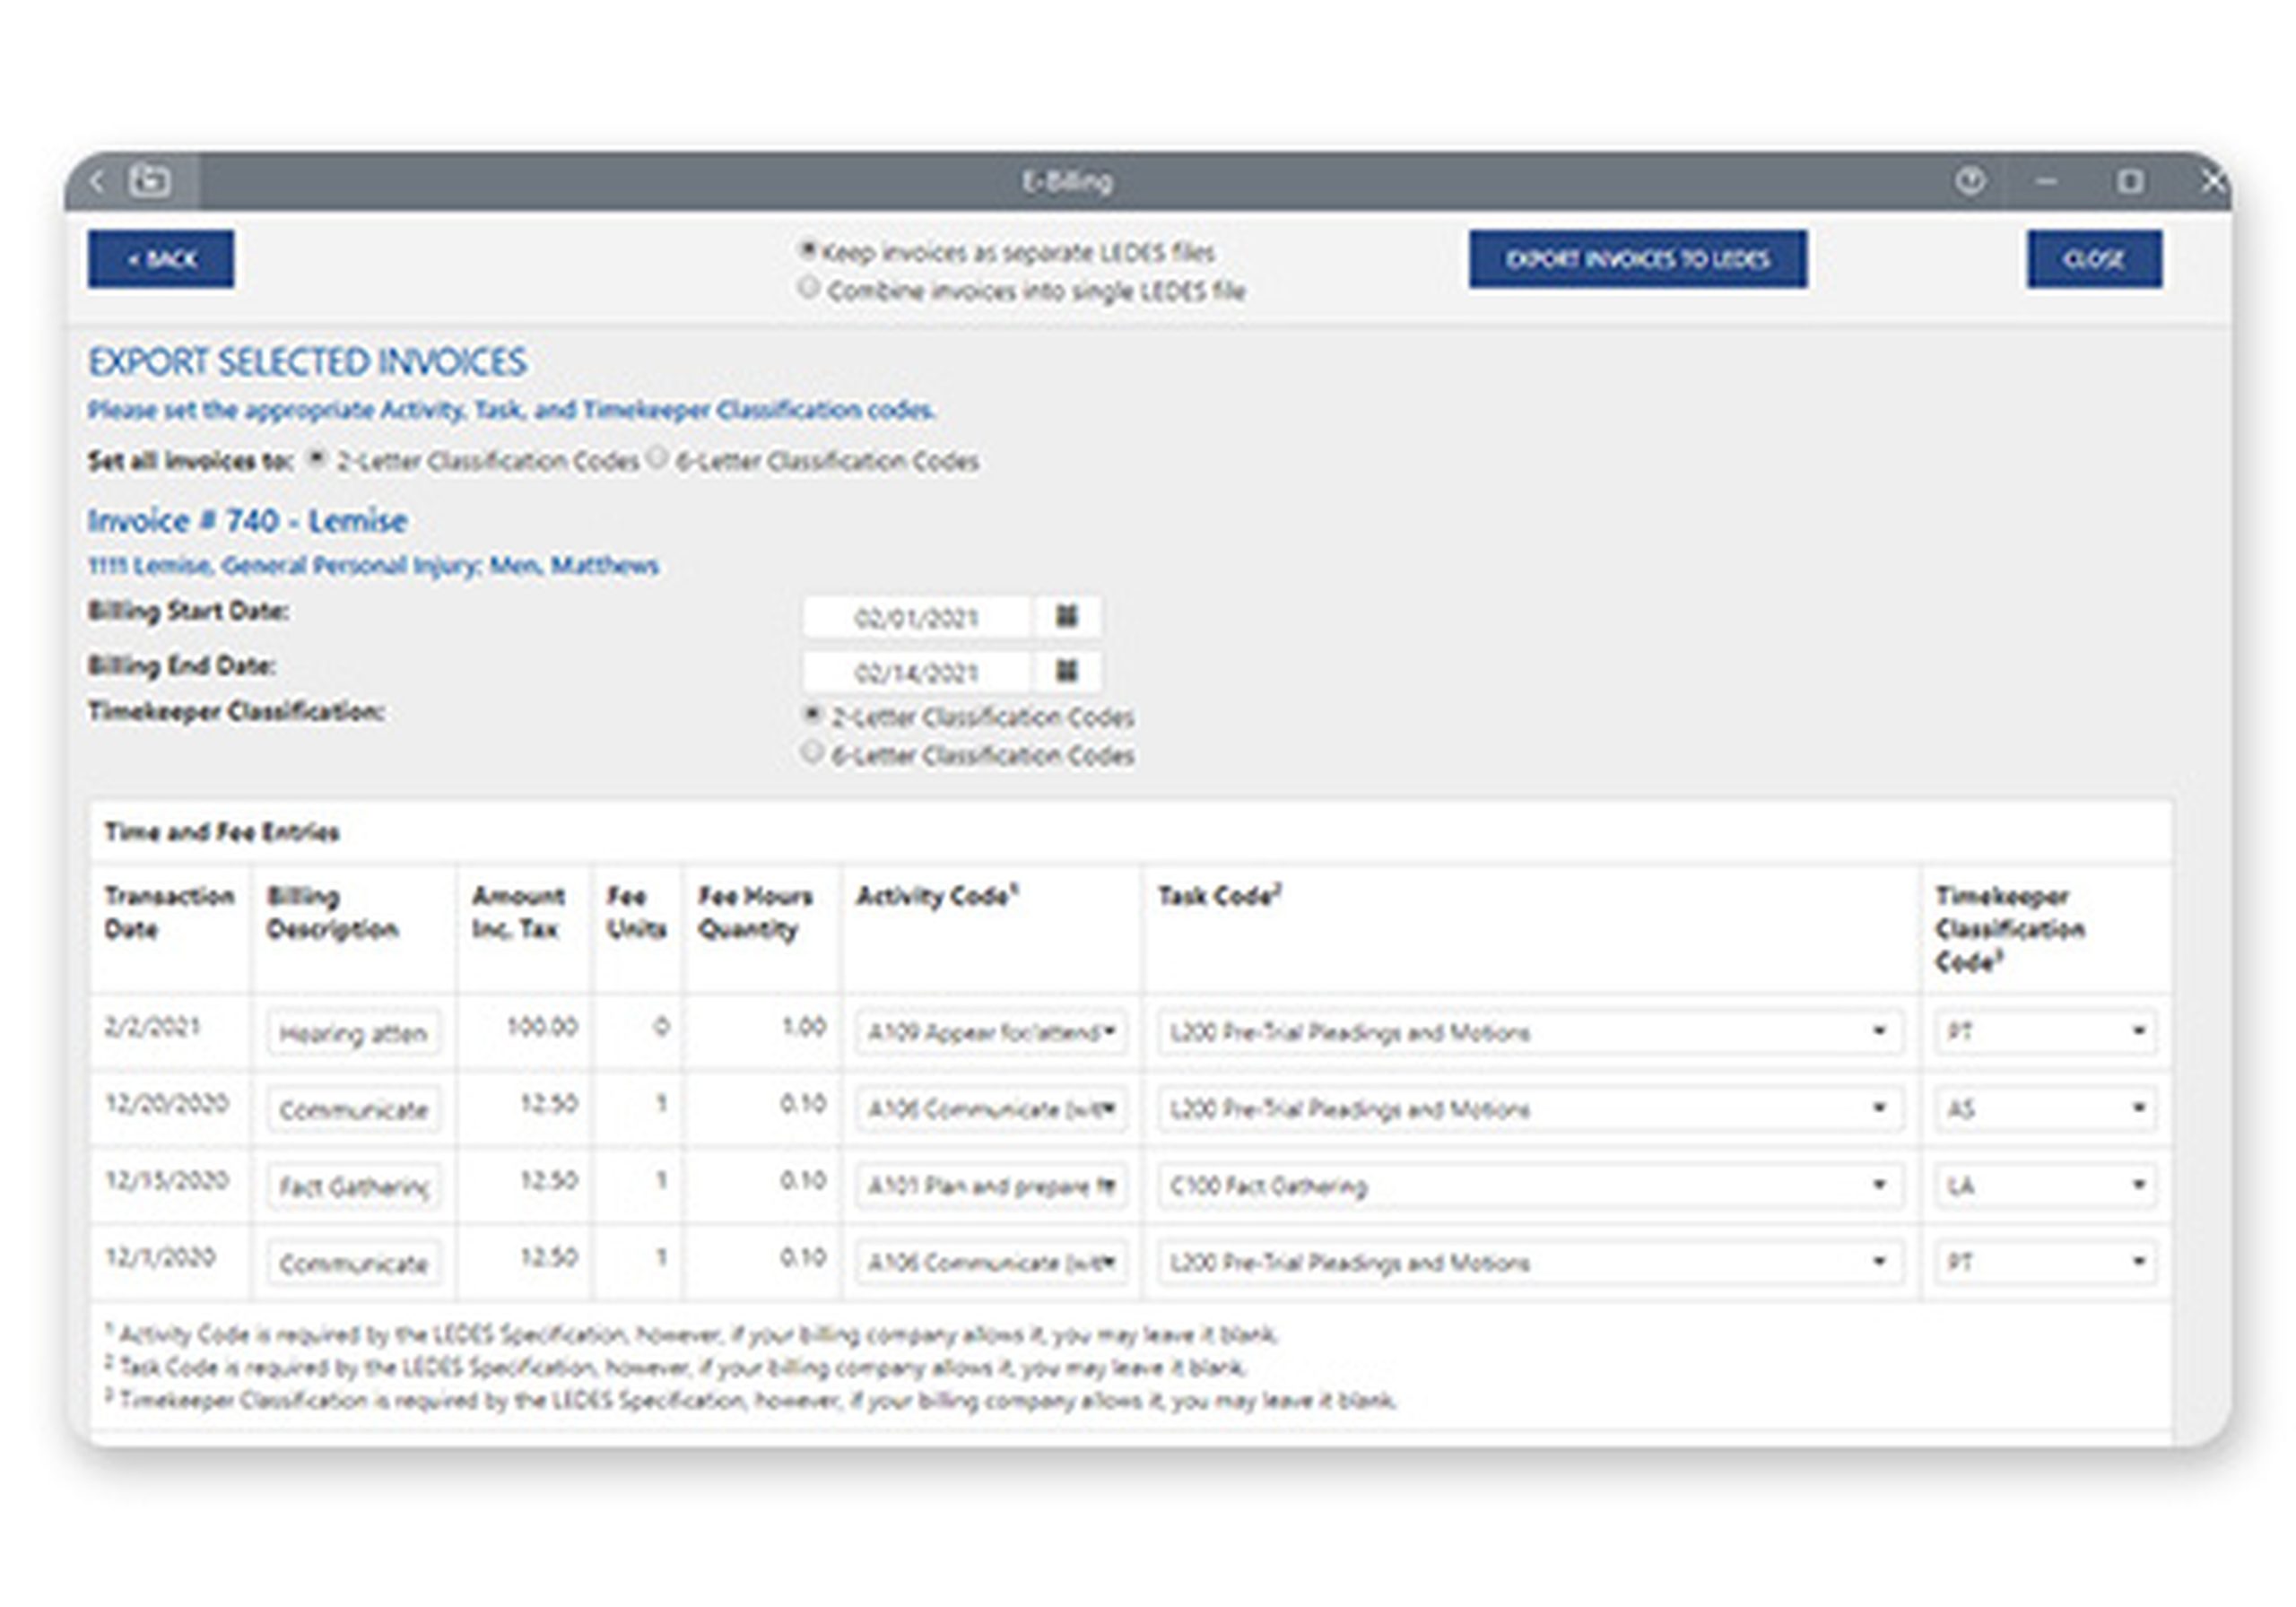Choose 2-Letter Codes for Timekeeper Classification
This screenshot has height=1607, width=2296.
pos(810,716)
